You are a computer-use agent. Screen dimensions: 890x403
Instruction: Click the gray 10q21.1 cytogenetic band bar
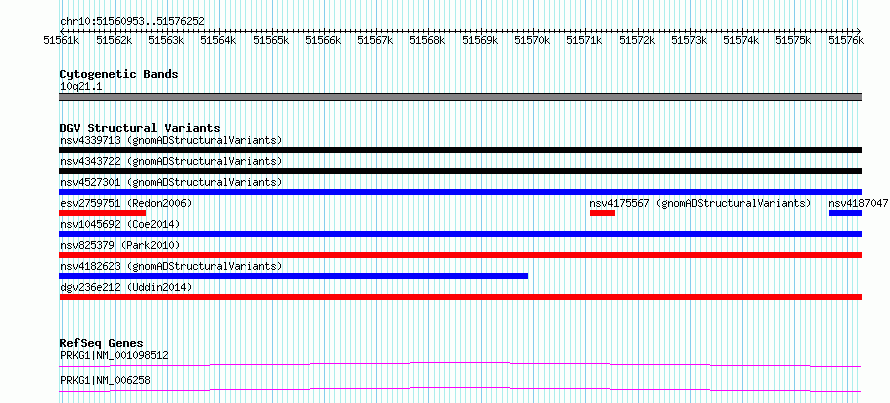point(460,97)
